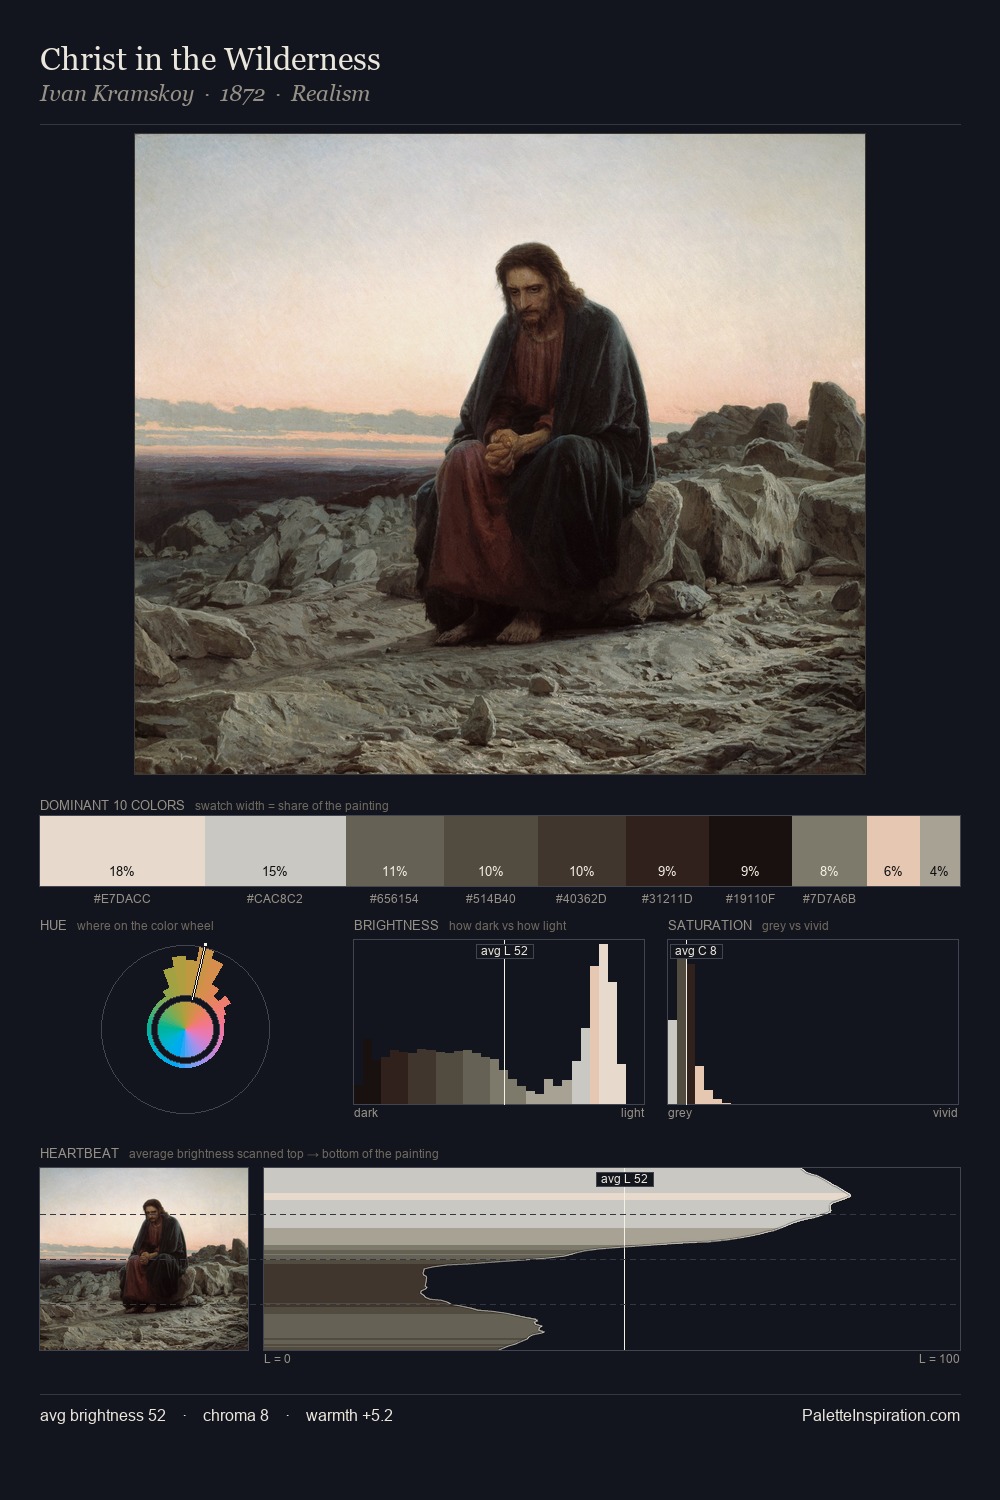Screen dimensions: 1000x1500
Task: Choose the 9% swatch #19110F
Action: pyautogui.click(x=750, y=851)
